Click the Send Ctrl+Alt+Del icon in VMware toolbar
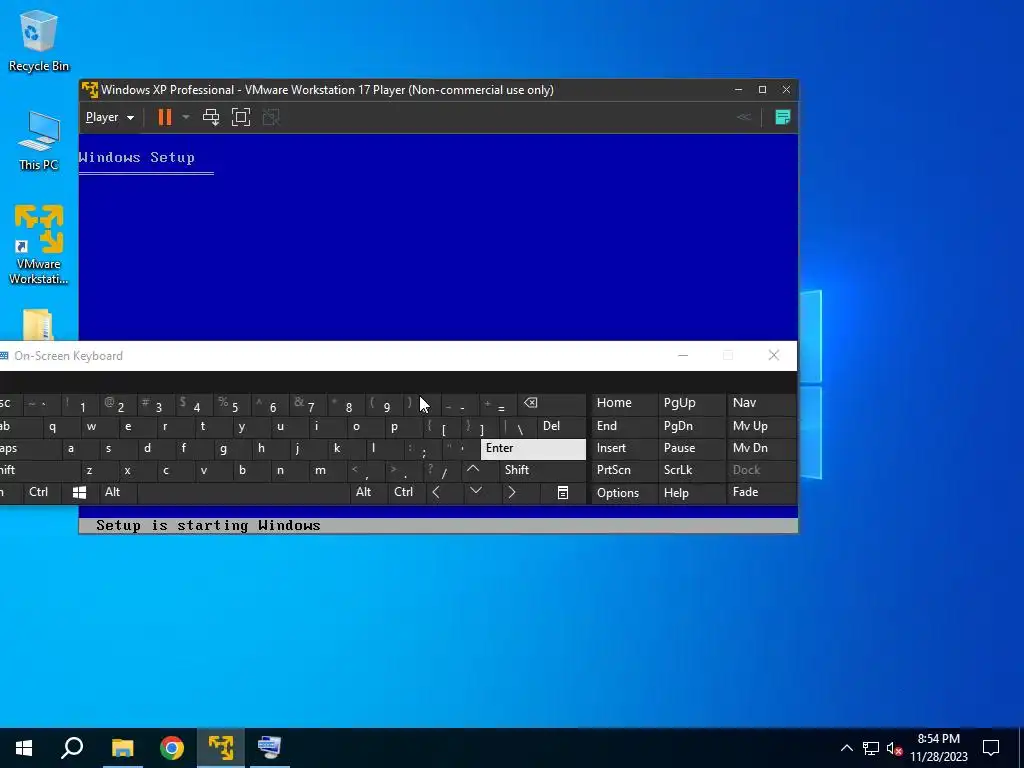1024x768 pixels. 211,118
